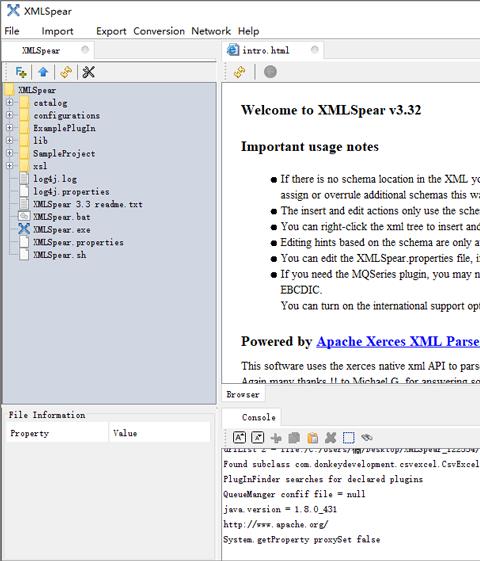The height and width of the screenshot is (561, 480).
Task: Select XMLSpear.properties in the tree
Action: 78,242
